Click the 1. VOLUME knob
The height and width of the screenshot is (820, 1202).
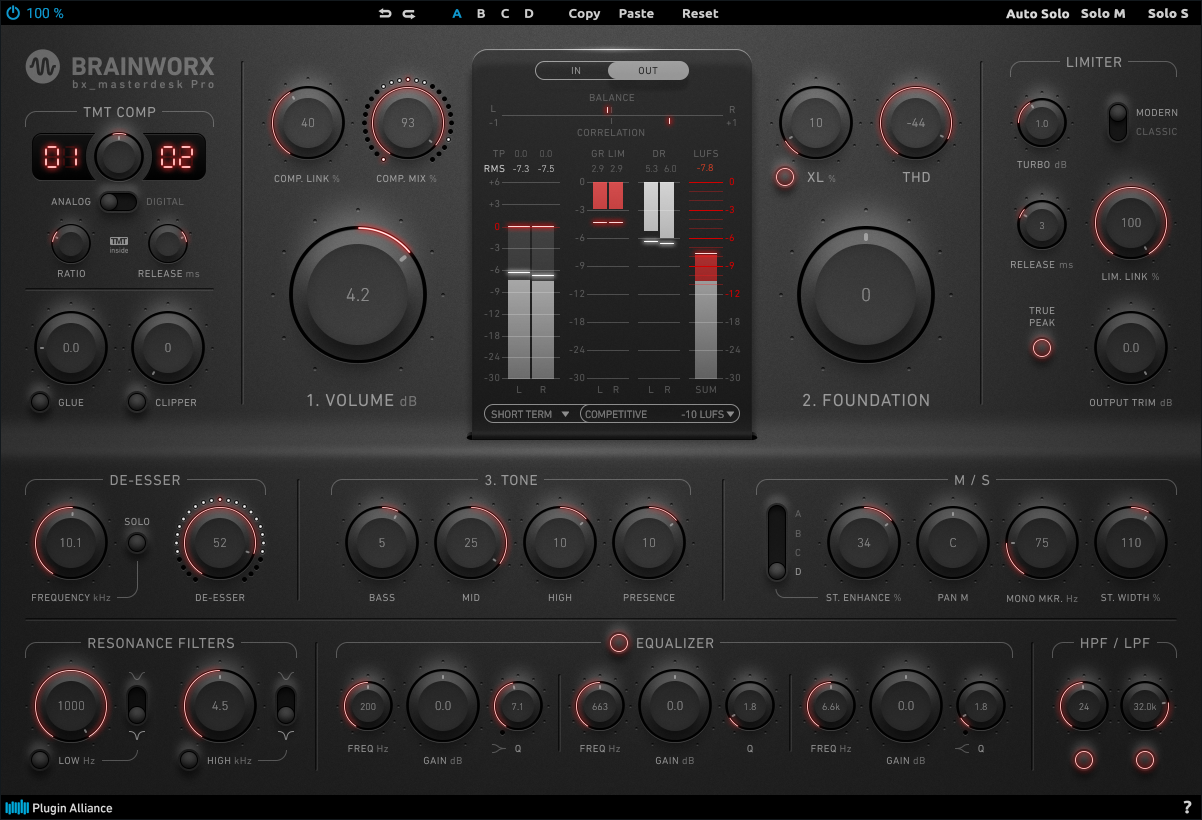coord(358,295)
